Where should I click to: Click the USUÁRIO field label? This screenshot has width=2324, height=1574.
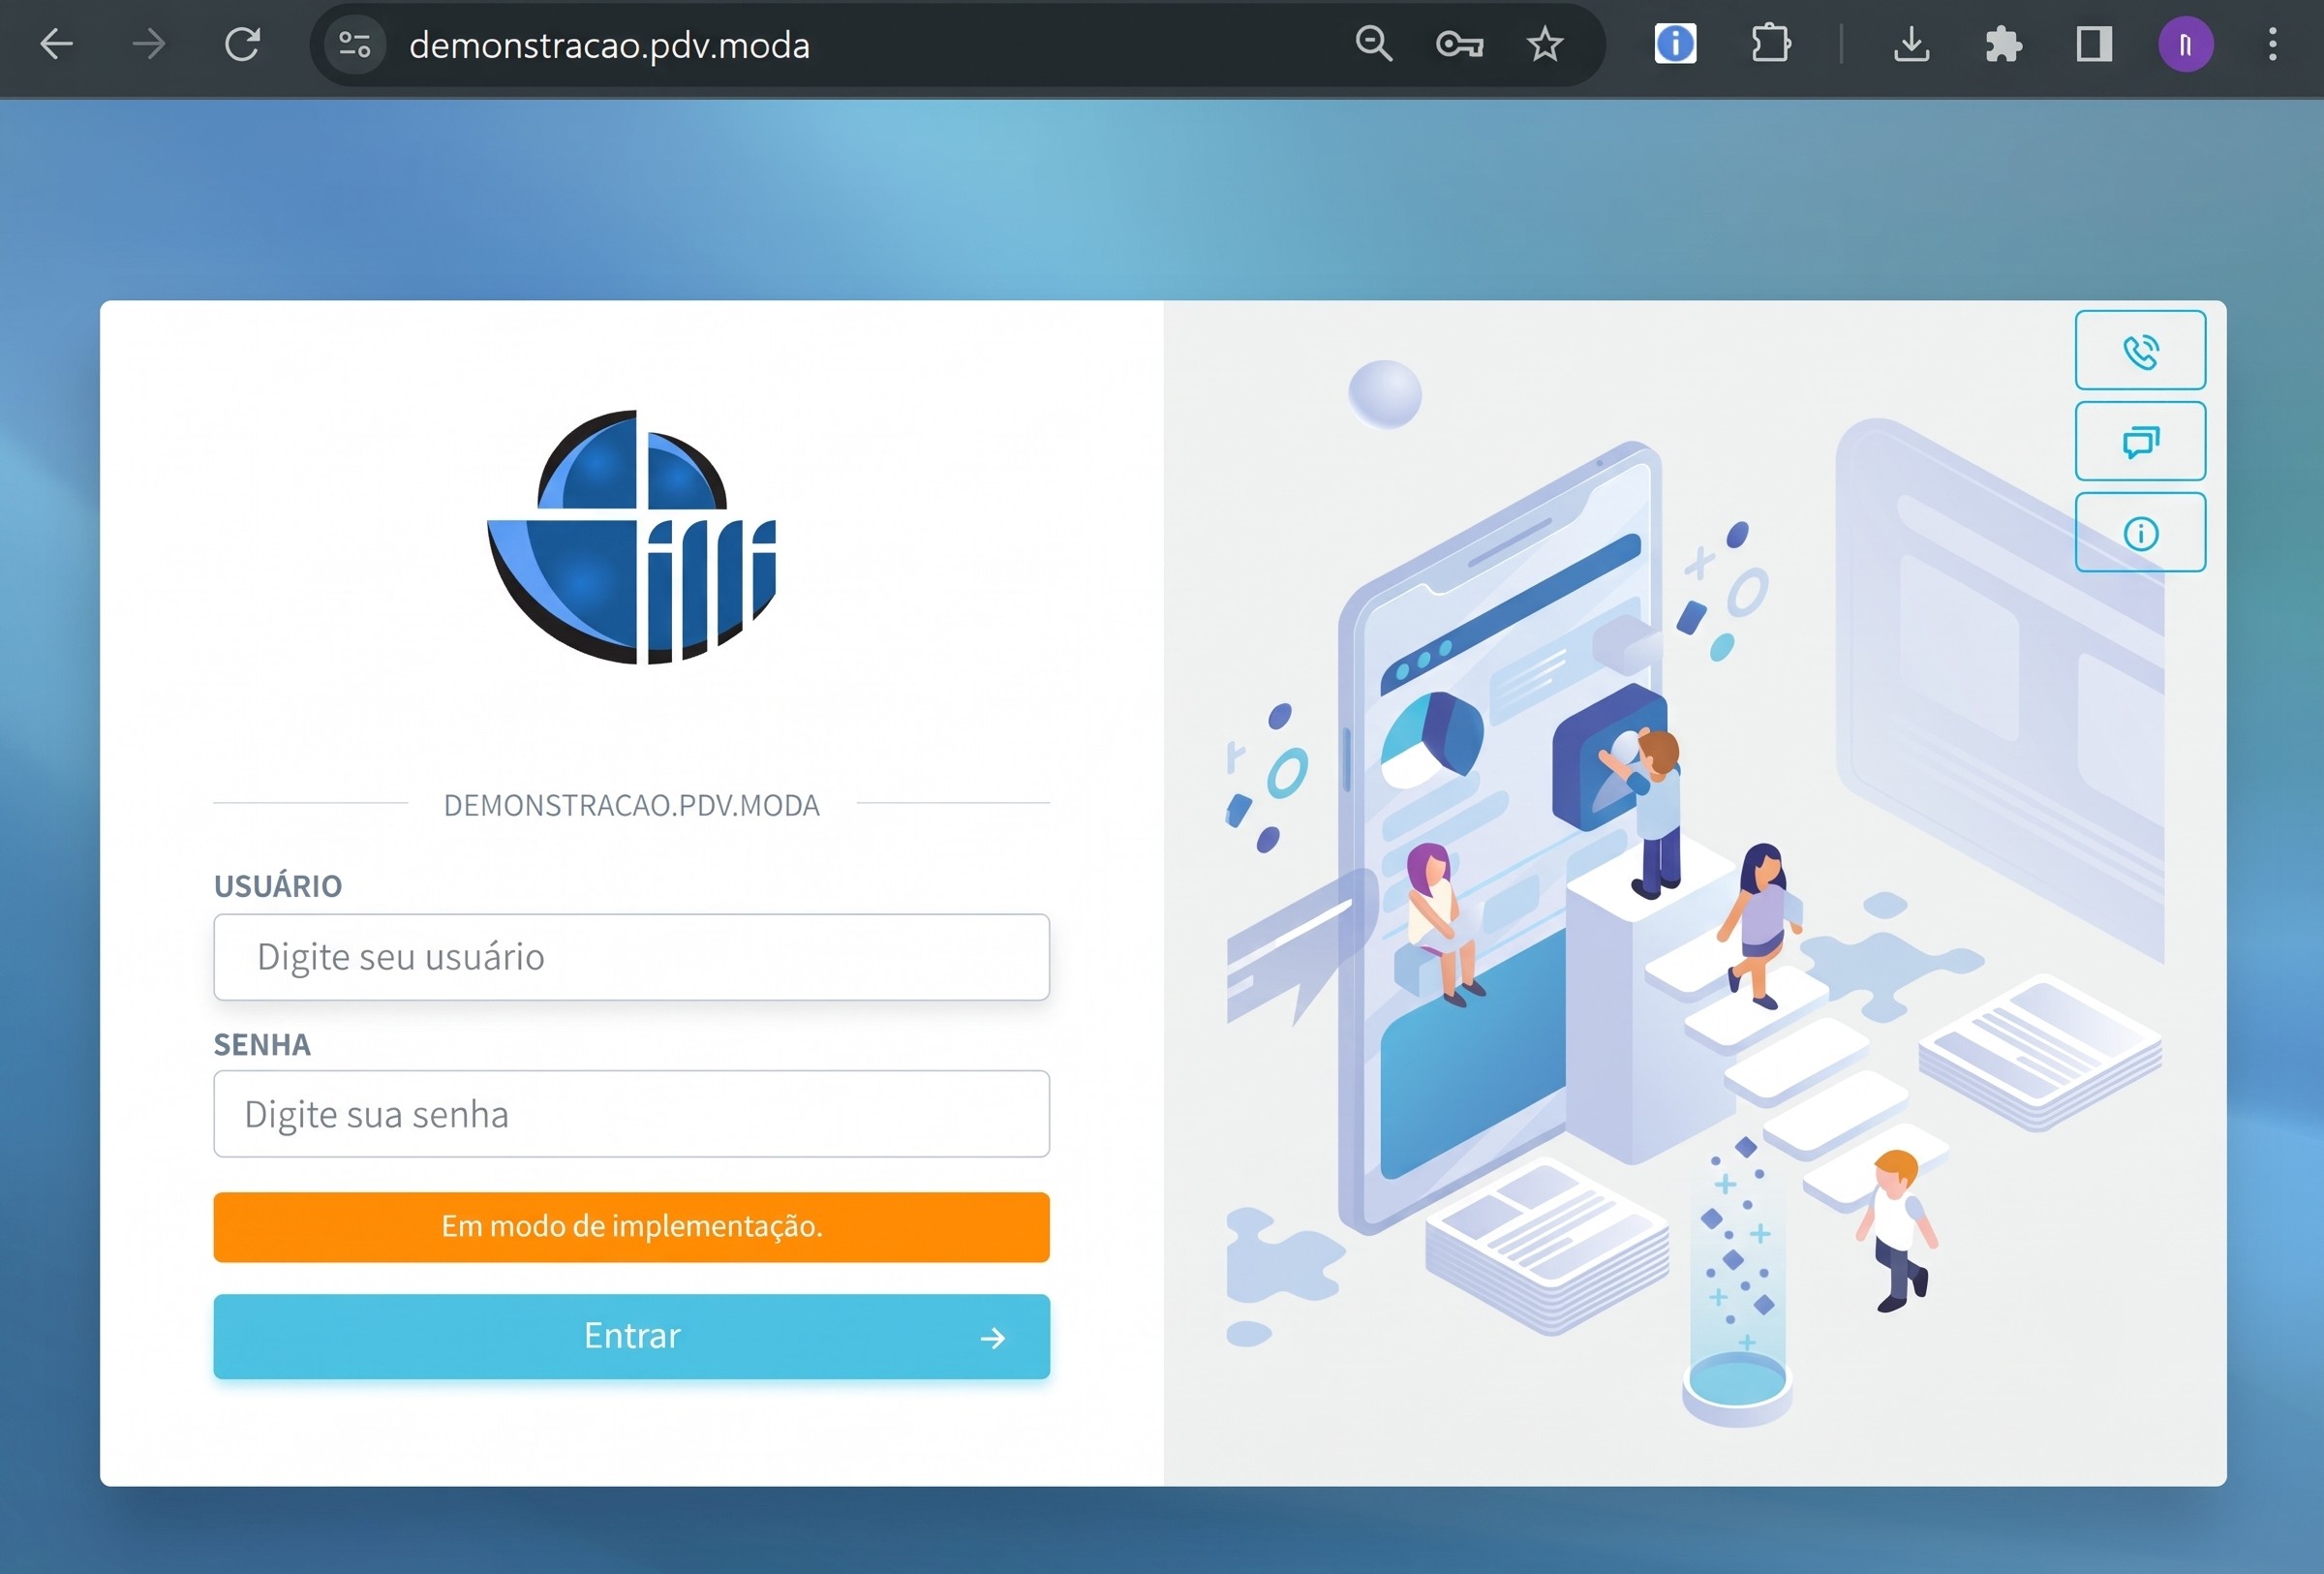click(278, 886)
